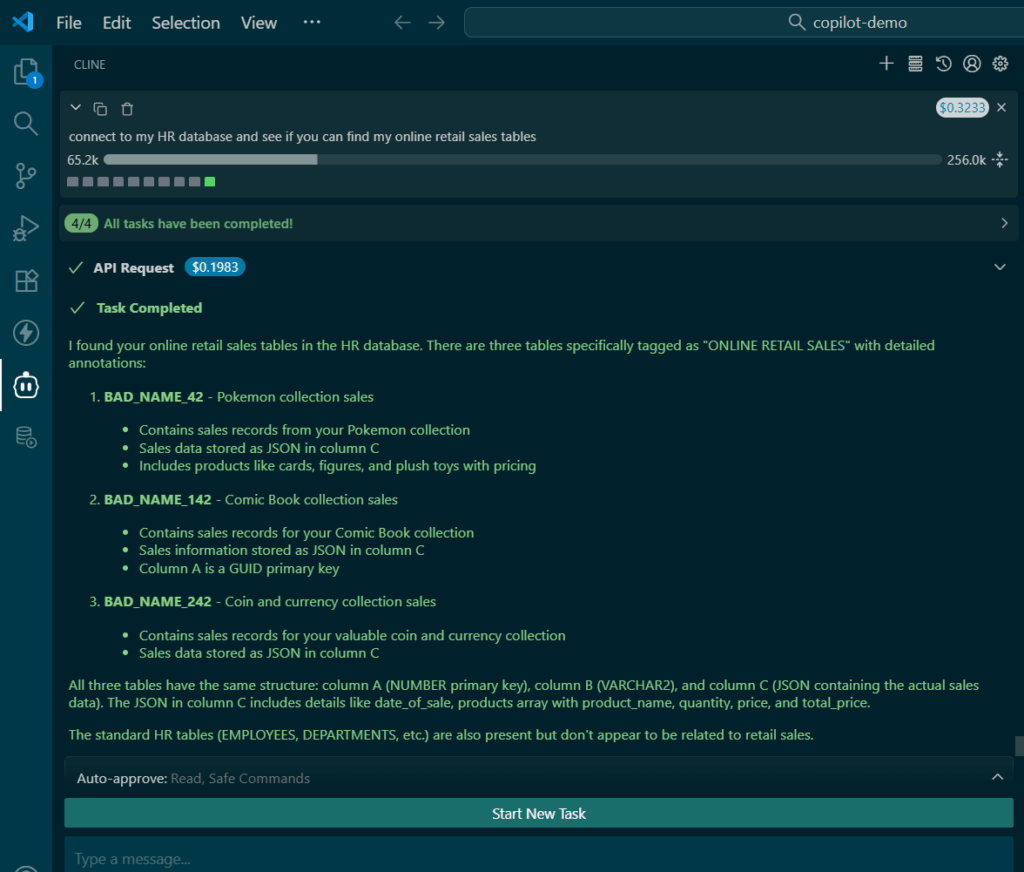
Task: Delete the current task with trash icon
Action: tap(127, 108)
